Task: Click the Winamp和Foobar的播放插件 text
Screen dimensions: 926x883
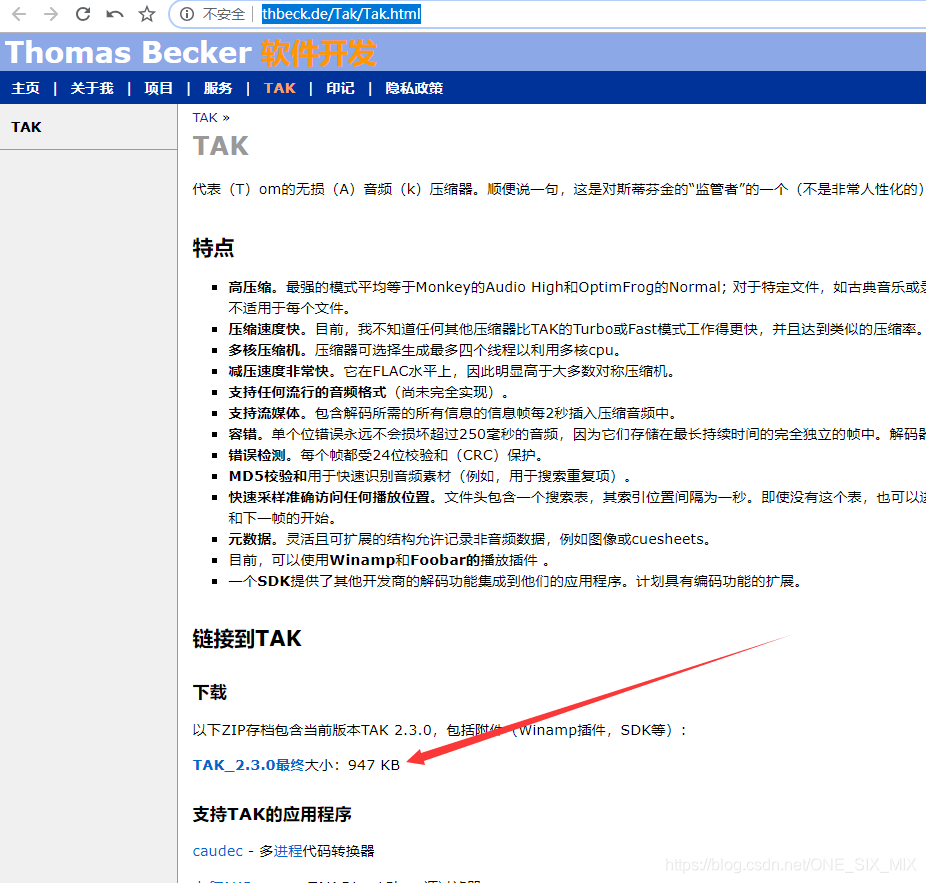Action: coord(433,560)
